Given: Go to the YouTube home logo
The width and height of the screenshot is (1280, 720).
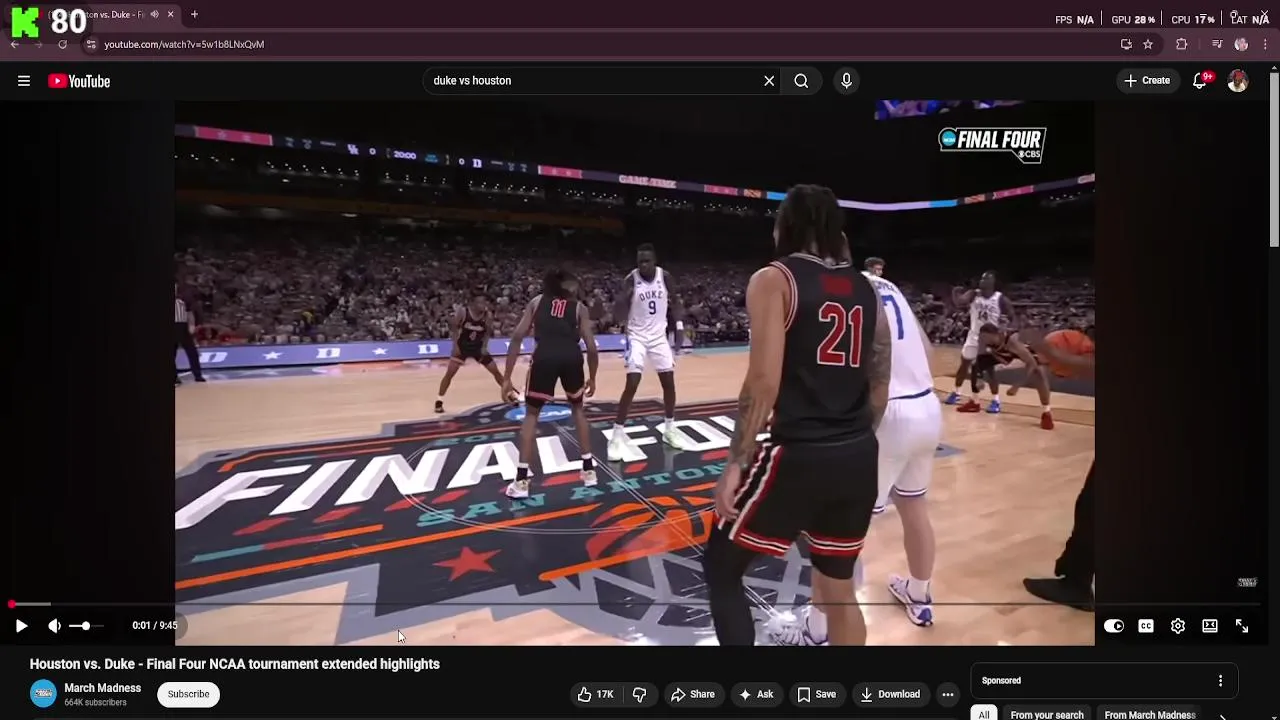Looking at the screenshot, I should (79, 81).
